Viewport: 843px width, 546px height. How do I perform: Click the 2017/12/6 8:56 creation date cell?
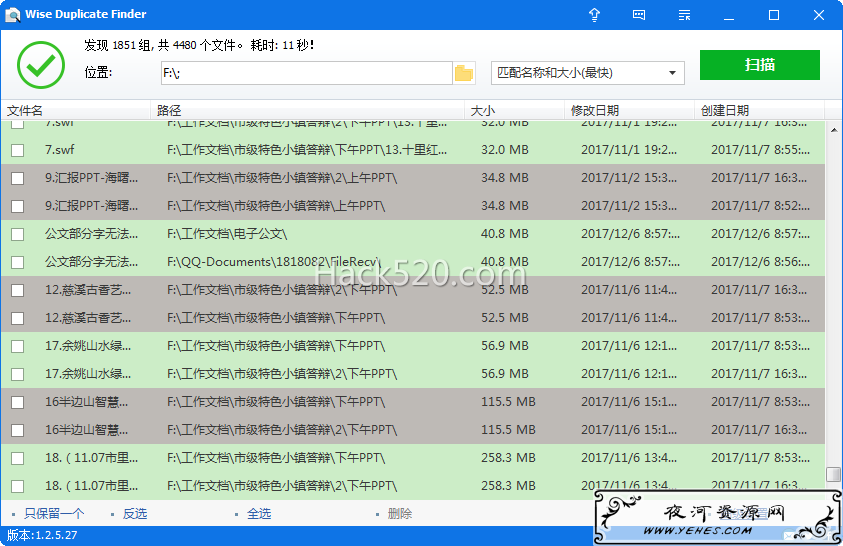coord(760,262)
